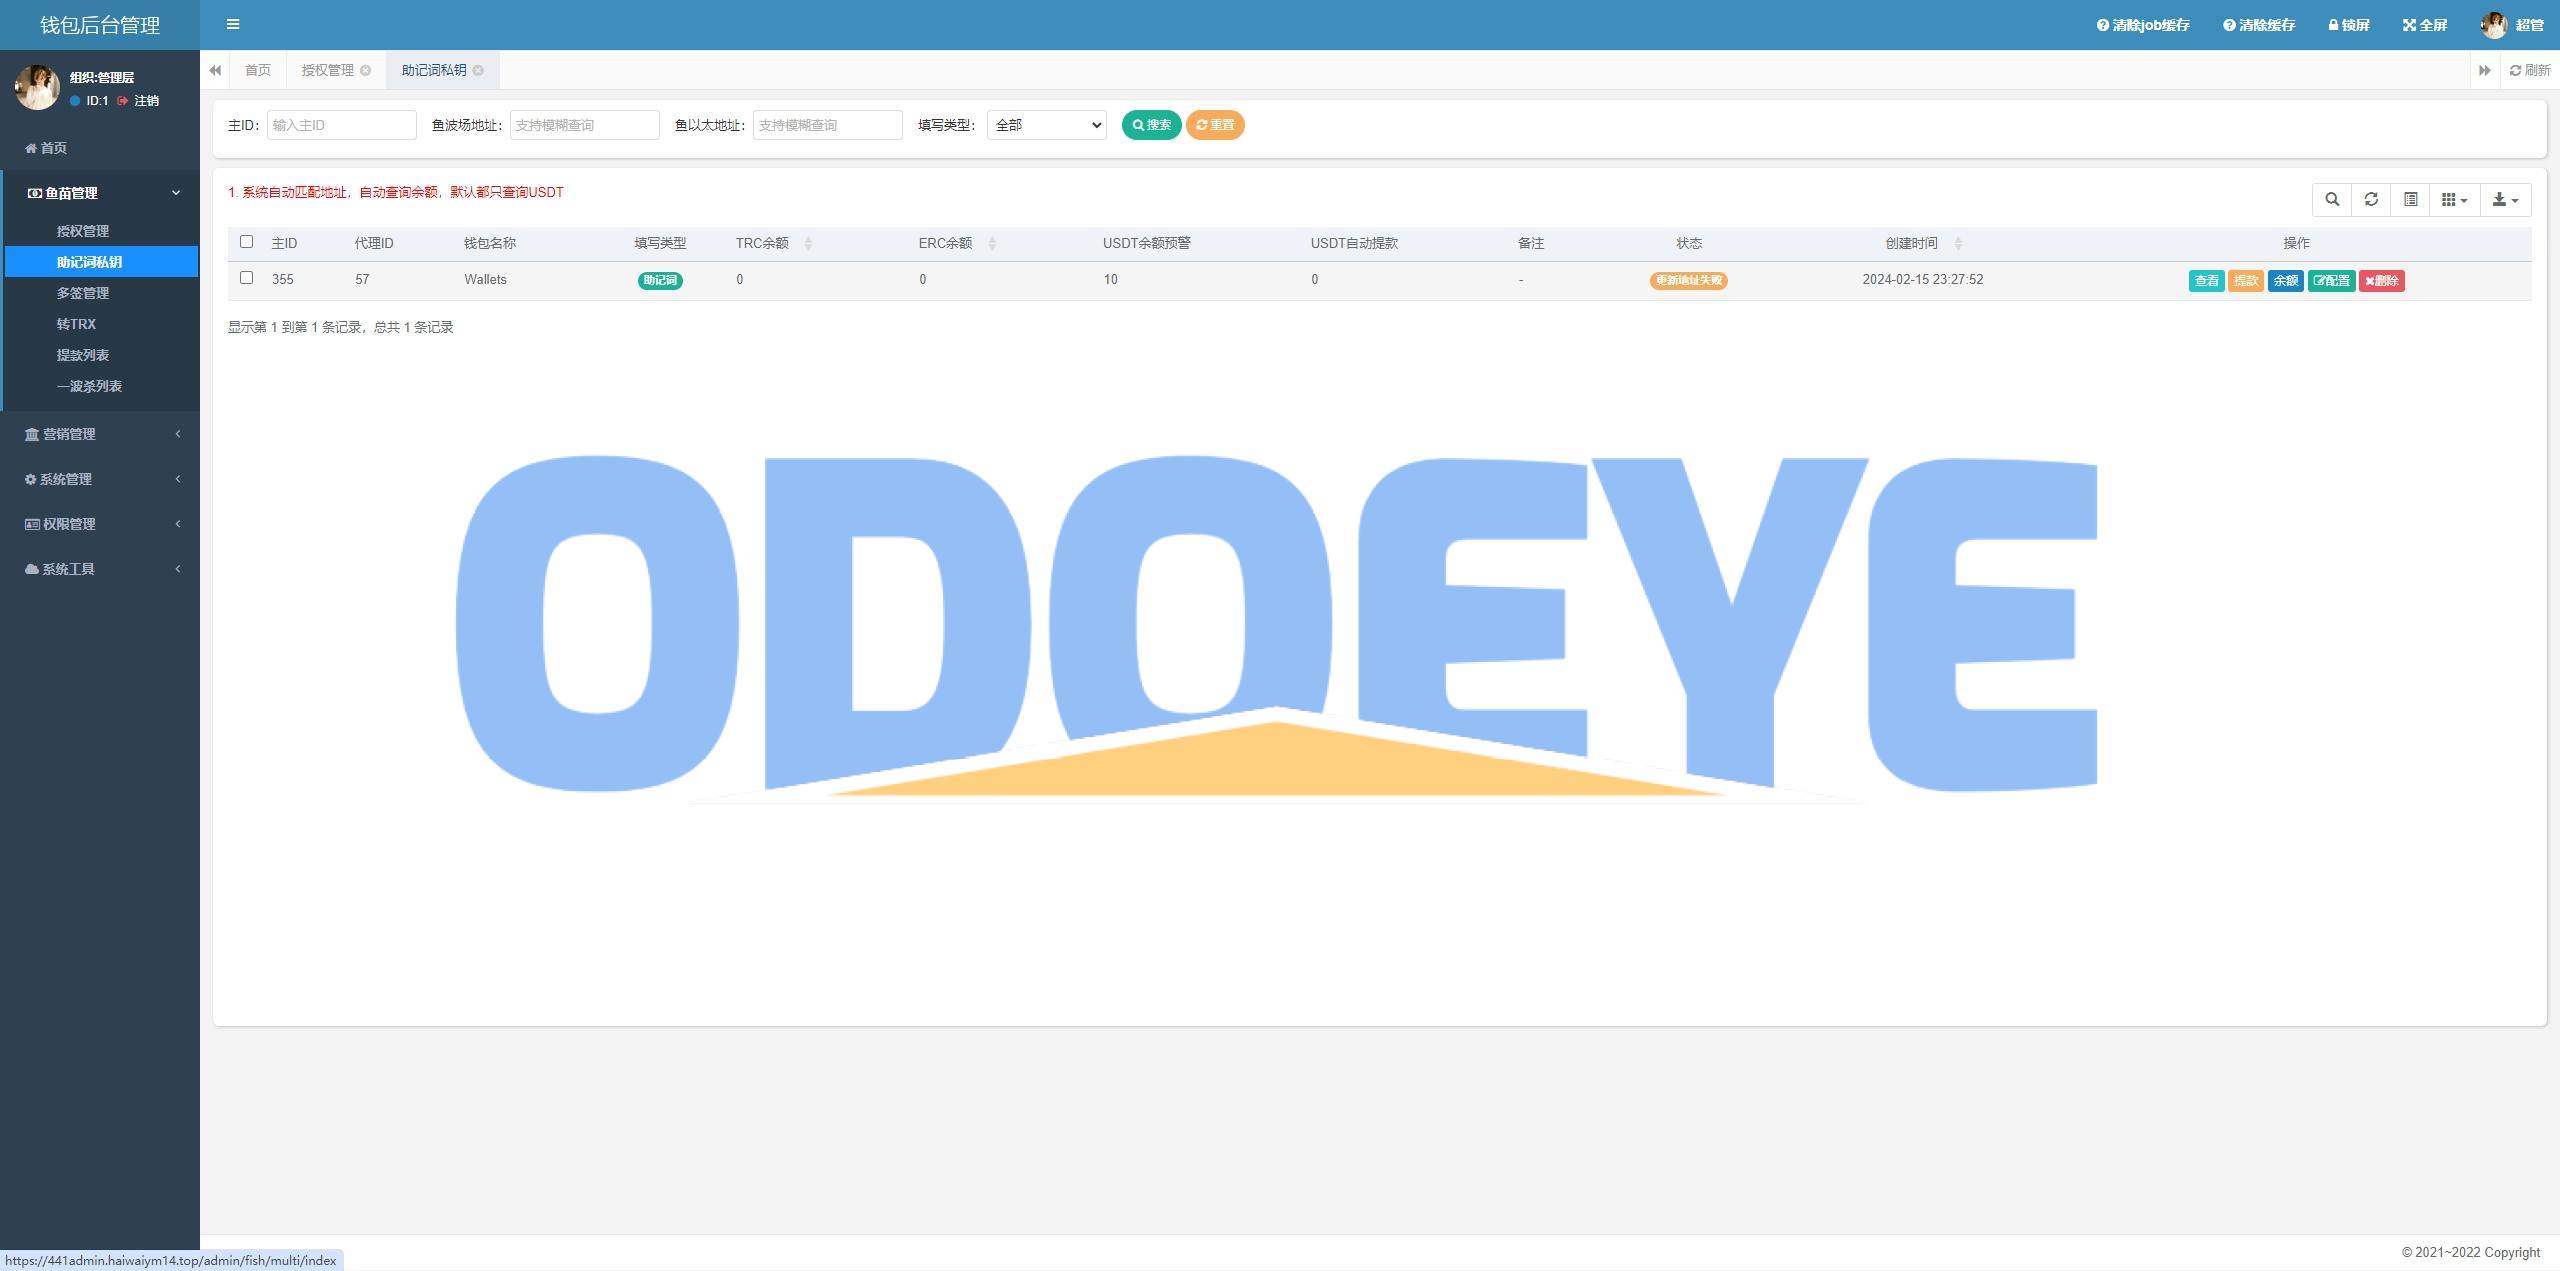Open 提款列表 in the sidebar
Screen dimensions: 2560x1271
[x=82, y=355]
